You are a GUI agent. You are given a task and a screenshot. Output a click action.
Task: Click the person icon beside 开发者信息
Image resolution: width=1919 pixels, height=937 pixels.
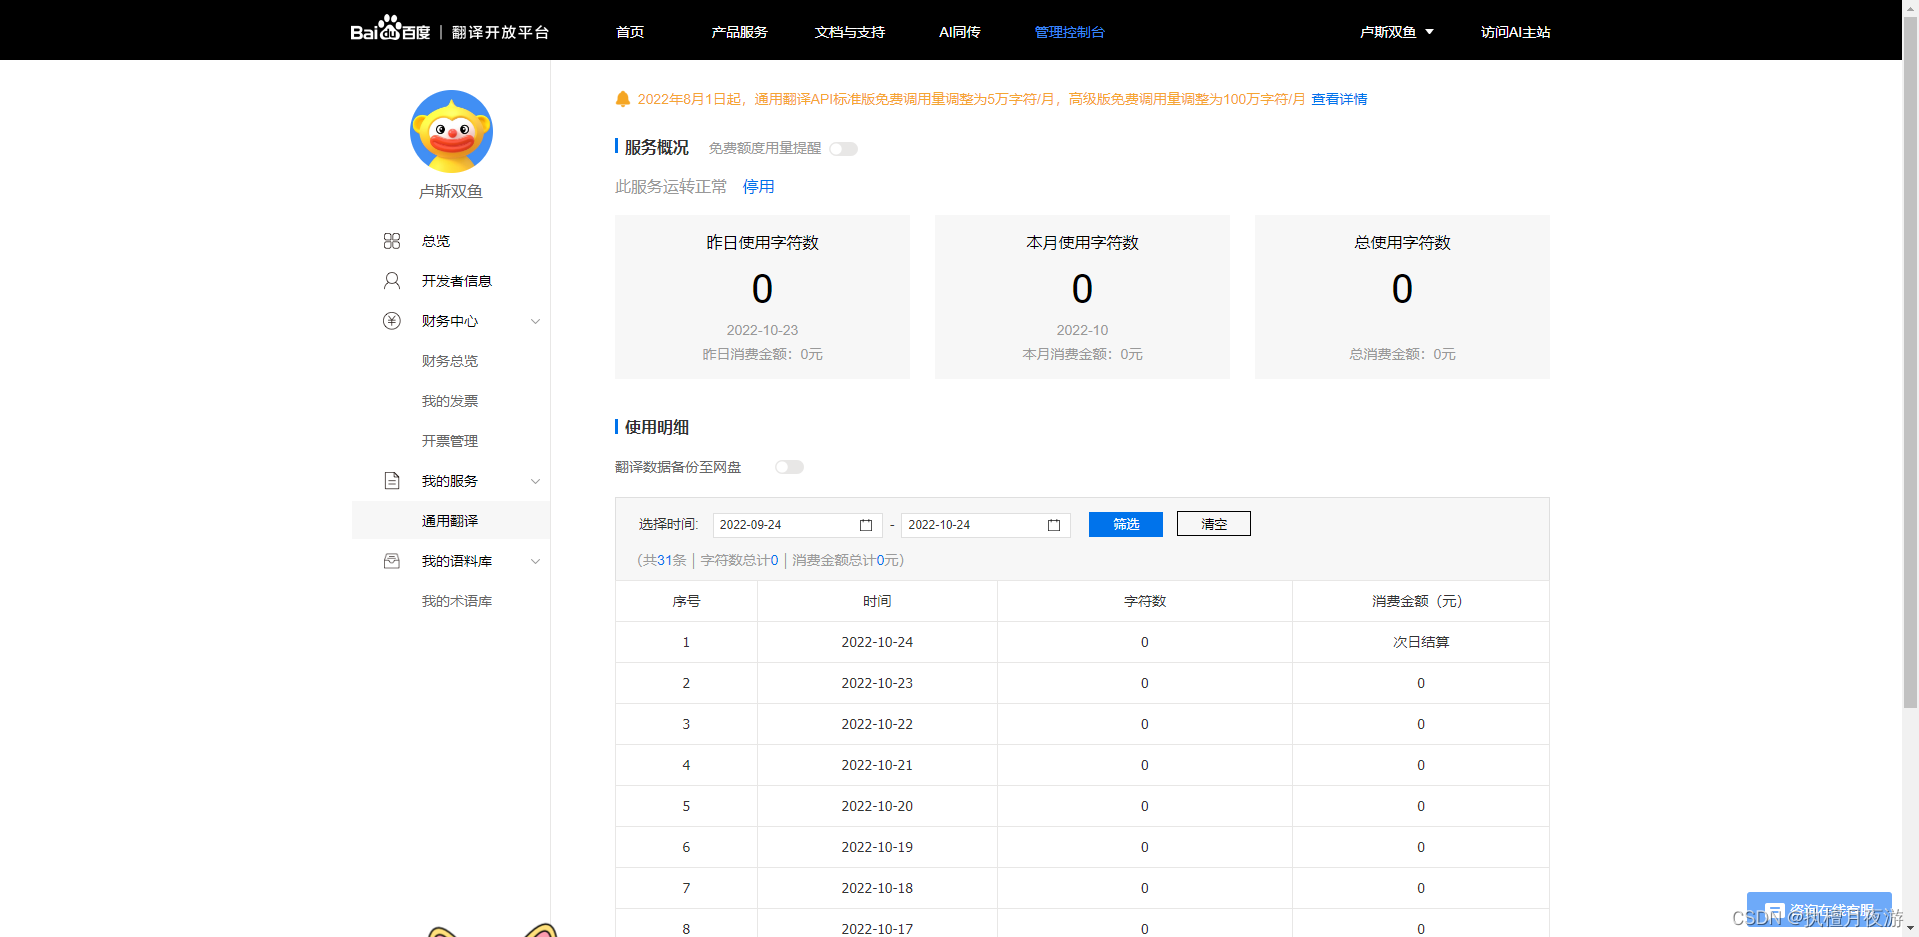click(x=392, y=281)
